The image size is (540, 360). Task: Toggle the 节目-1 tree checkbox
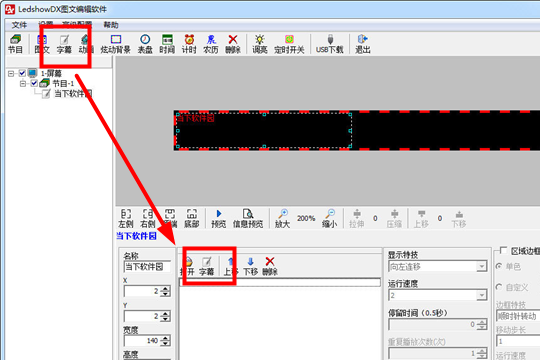(x=34, y=83)
